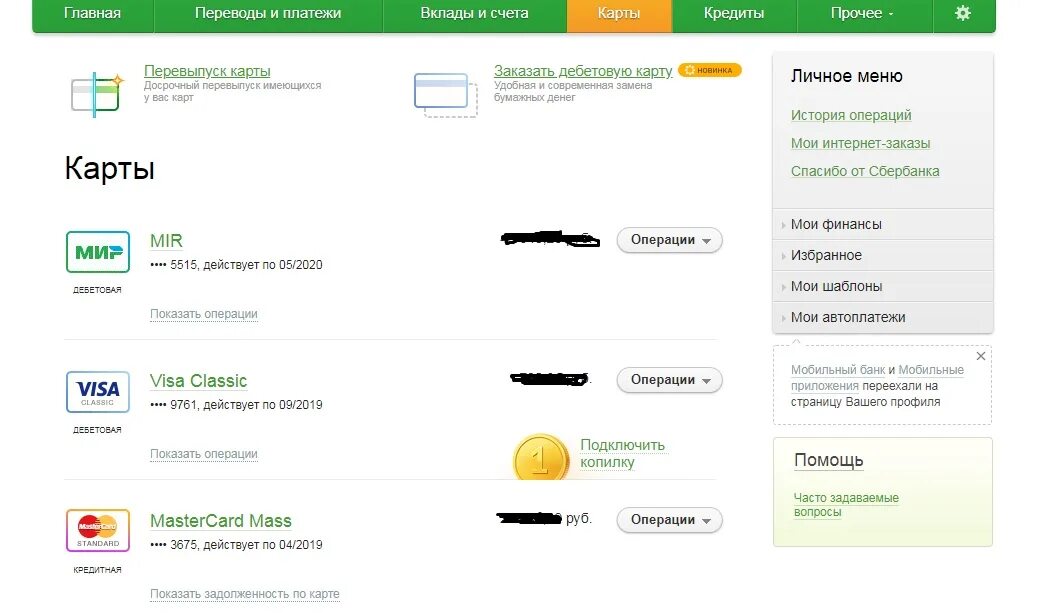
Task: Click the Карты page heading
Action: (x=110, y=168)
